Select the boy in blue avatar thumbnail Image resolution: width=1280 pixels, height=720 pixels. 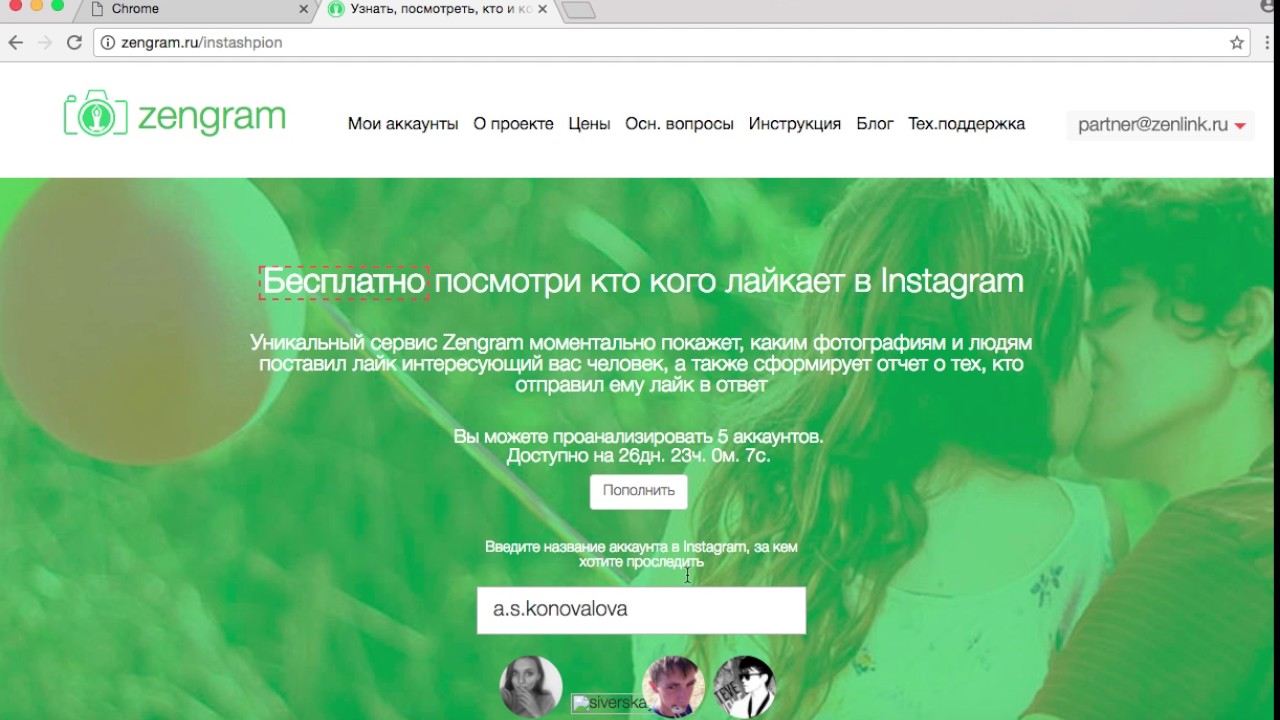[673, 687]
